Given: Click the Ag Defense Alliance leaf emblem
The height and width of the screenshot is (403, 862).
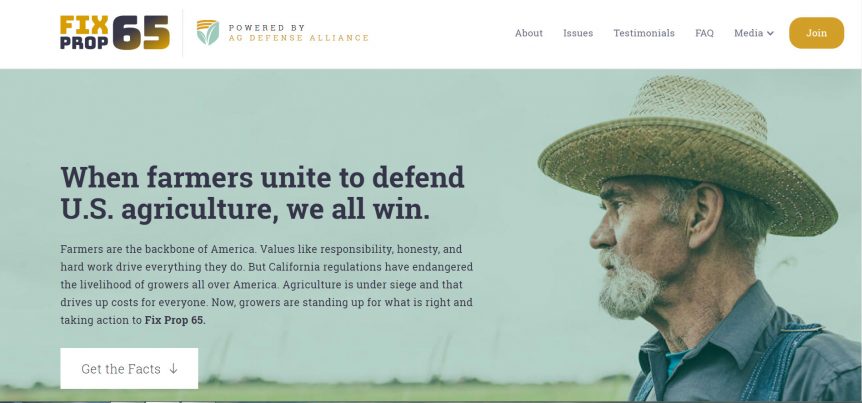Looking at the screenshot, I should pos(208,32).
